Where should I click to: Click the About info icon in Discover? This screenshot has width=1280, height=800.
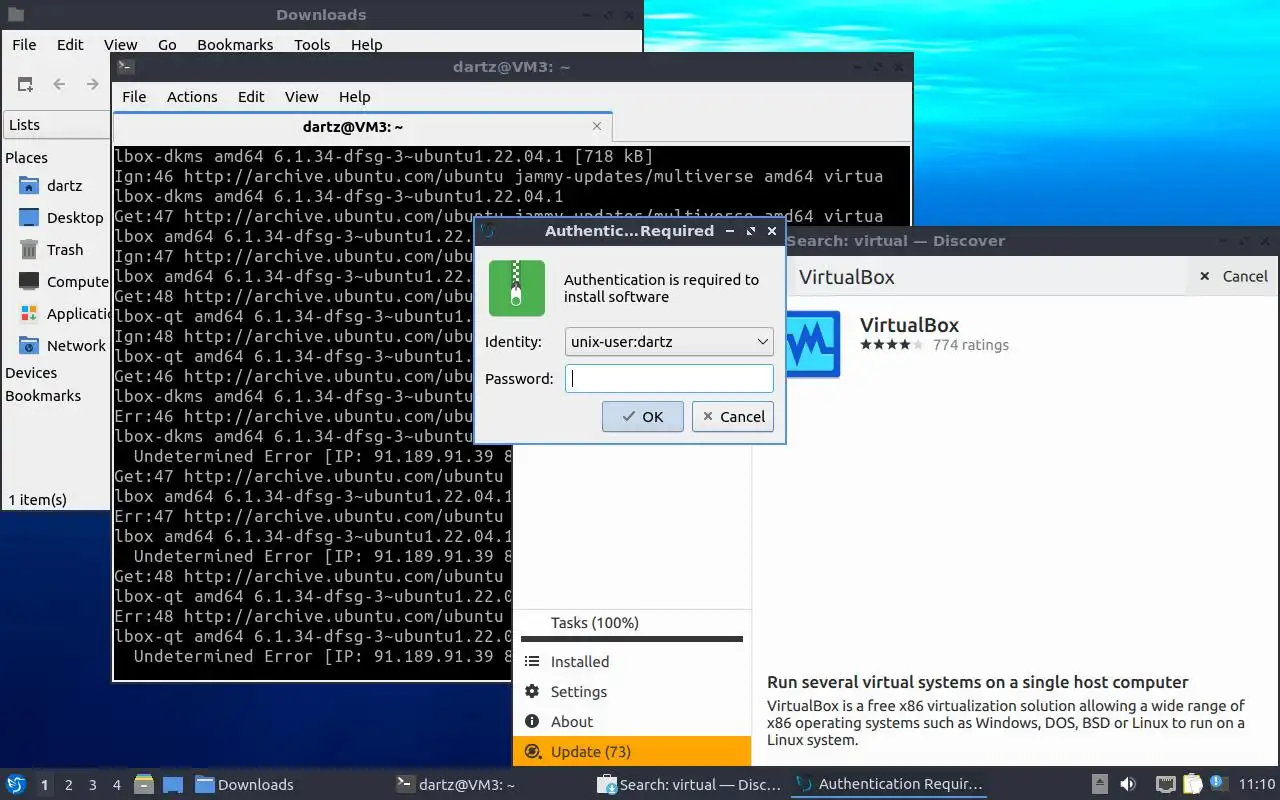point(532,721)
